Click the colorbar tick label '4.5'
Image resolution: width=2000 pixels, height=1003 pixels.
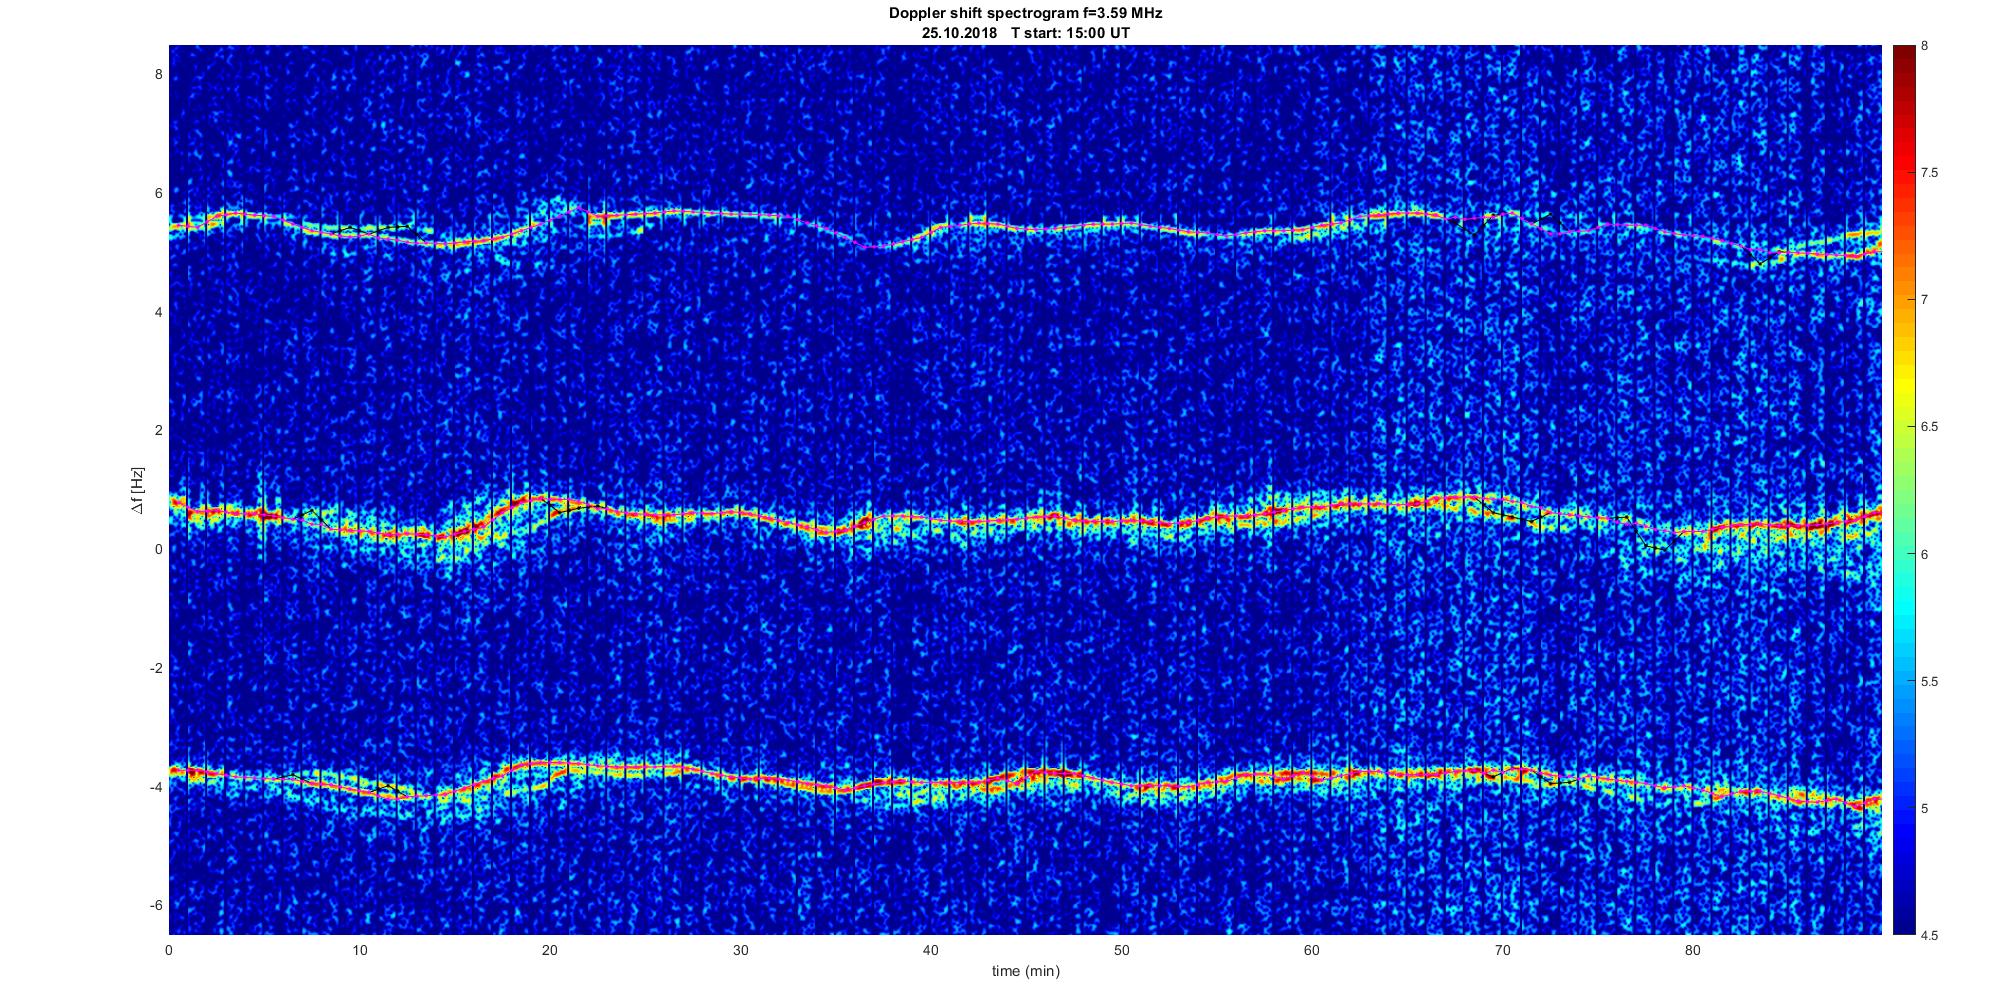(1930, 936)
